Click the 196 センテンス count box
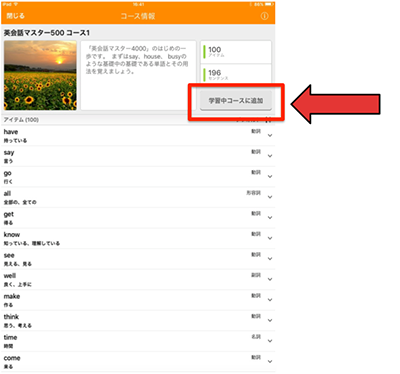Viewport: 400px width, 374px height. [x=236, y=74]
